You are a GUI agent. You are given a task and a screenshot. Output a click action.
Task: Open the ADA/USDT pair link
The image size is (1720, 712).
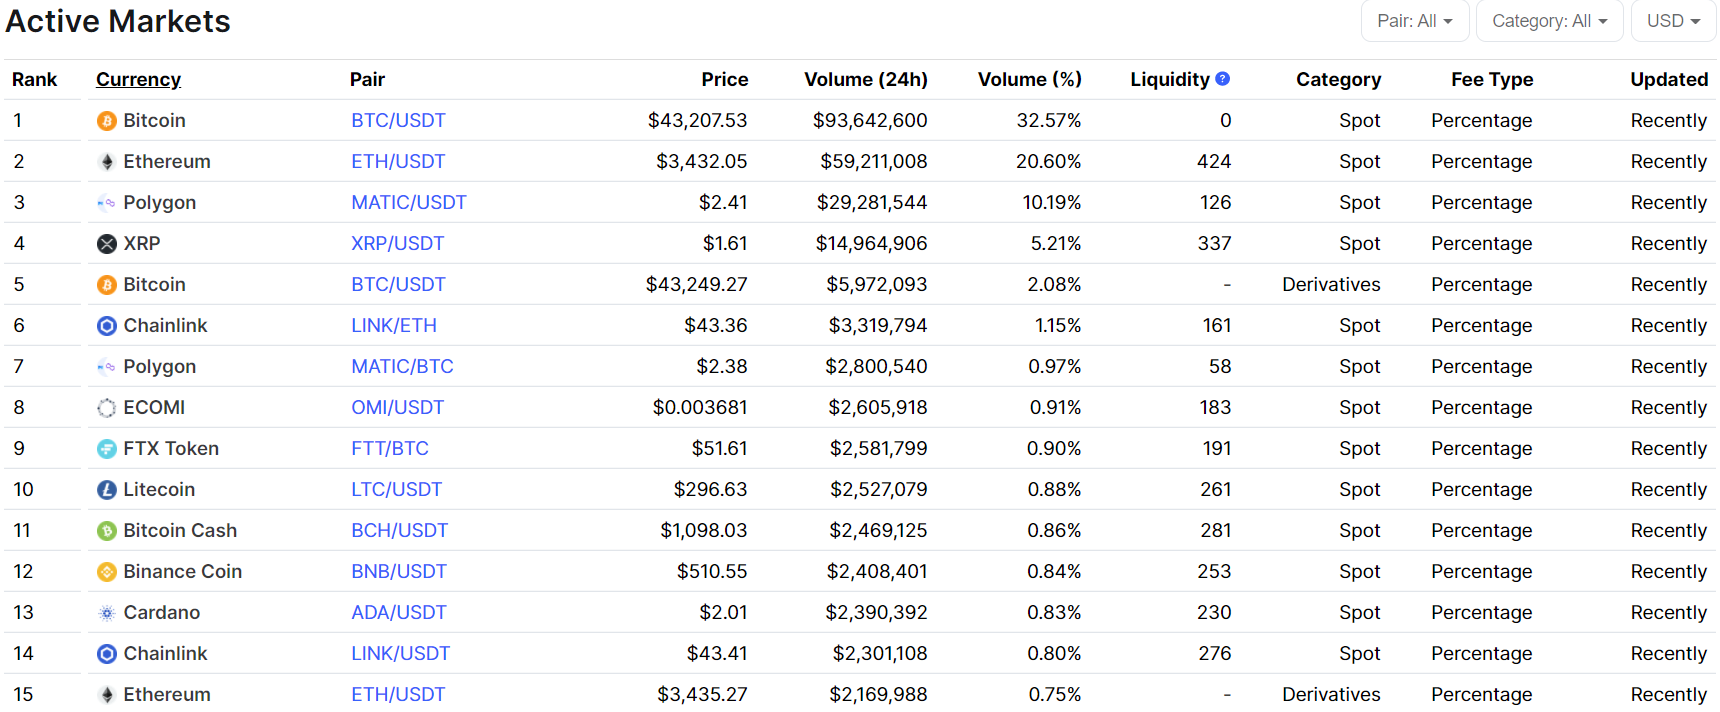pos(399,612)
